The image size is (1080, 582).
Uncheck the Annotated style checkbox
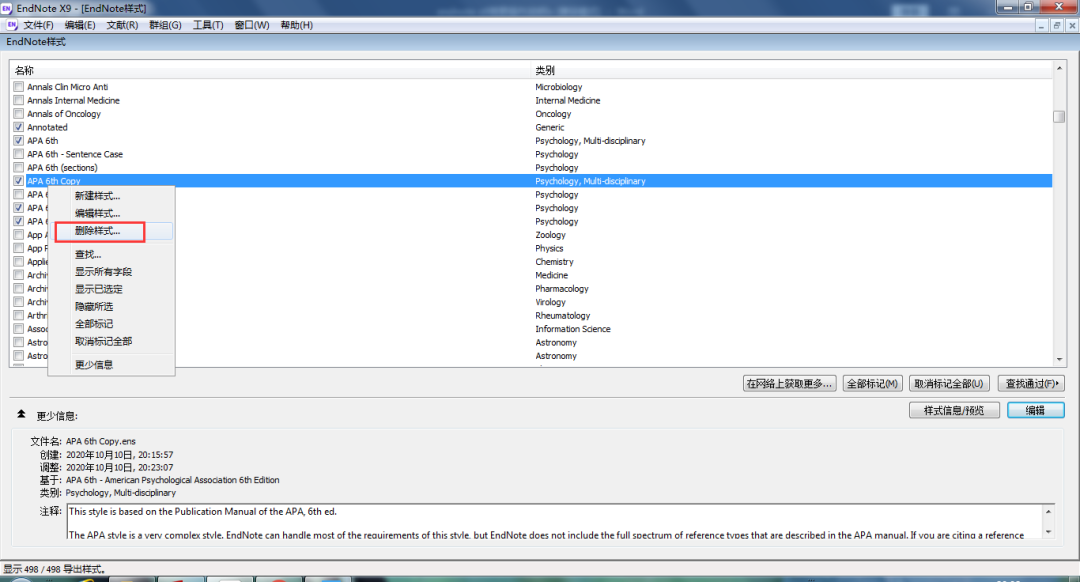(x=19, y=127)
